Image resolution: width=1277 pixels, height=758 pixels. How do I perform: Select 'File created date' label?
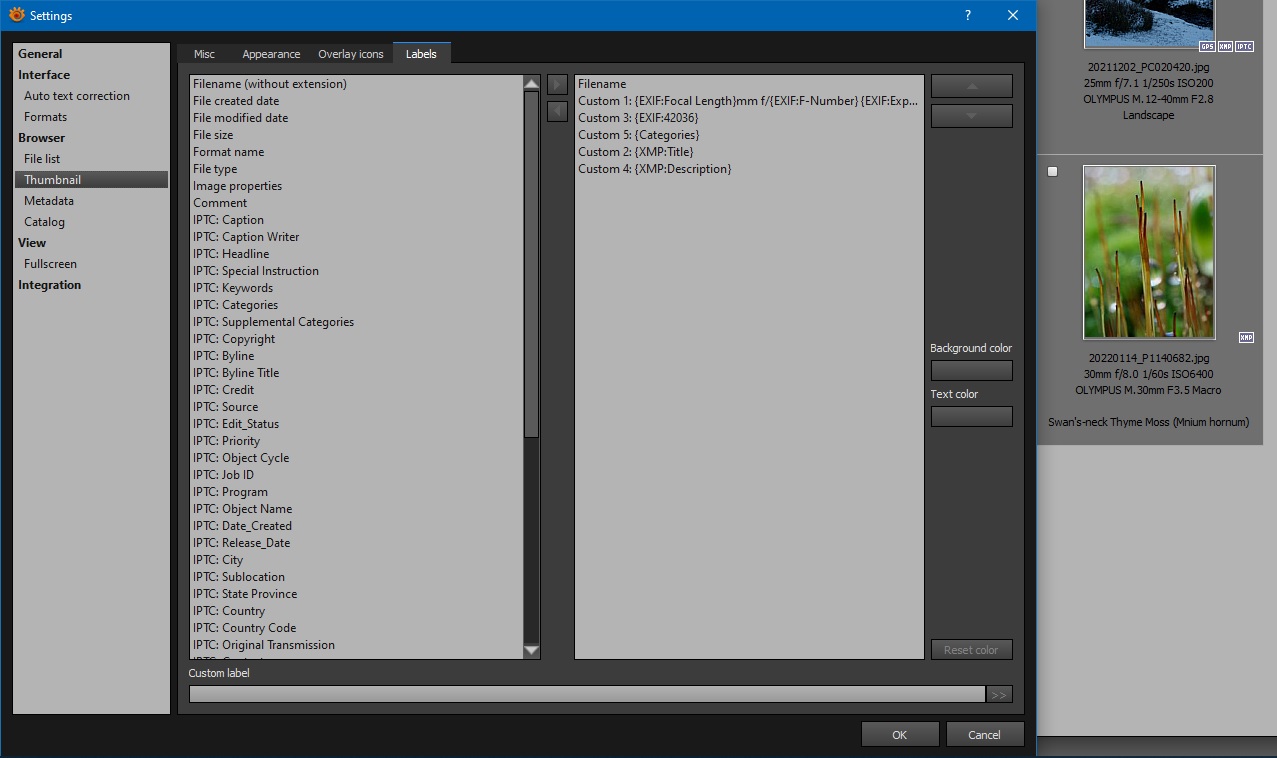236,101
